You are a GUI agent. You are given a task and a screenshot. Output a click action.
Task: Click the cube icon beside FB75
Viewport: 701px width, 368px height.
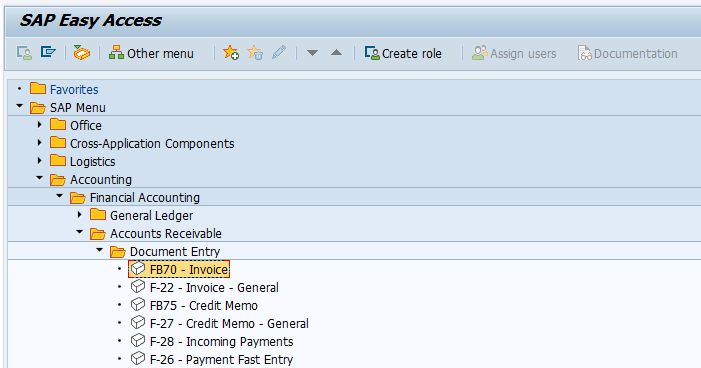pyautogui.click(x=138, y=305)
